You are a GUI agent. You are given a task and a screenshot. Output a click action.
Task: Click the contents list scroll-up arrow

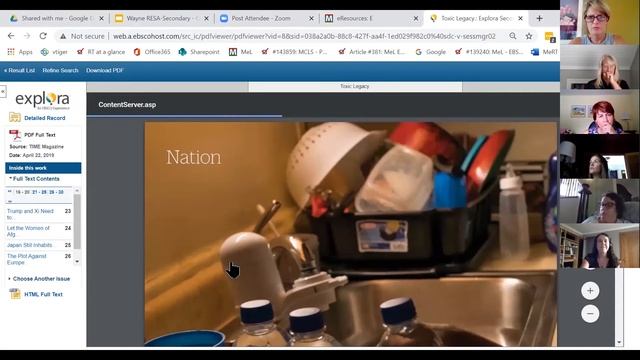[77, 191]
